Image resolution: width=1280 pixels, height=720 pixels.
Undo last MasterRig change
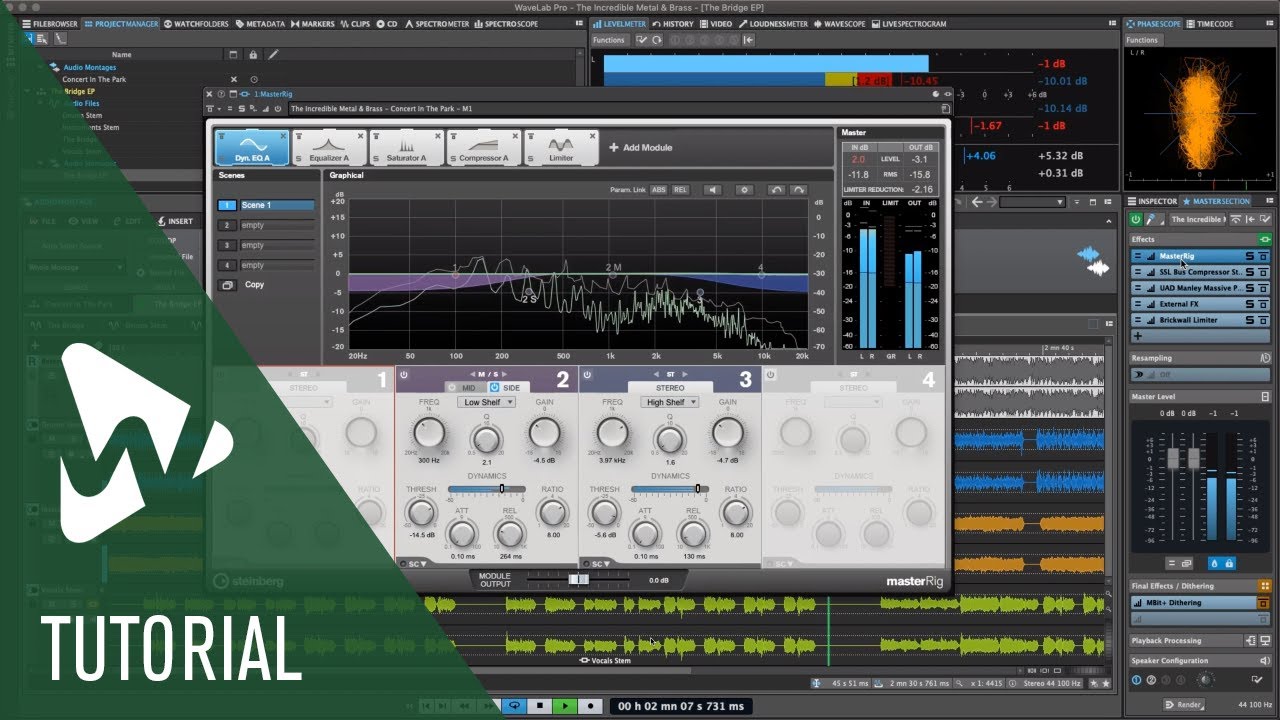coord(776,189)
